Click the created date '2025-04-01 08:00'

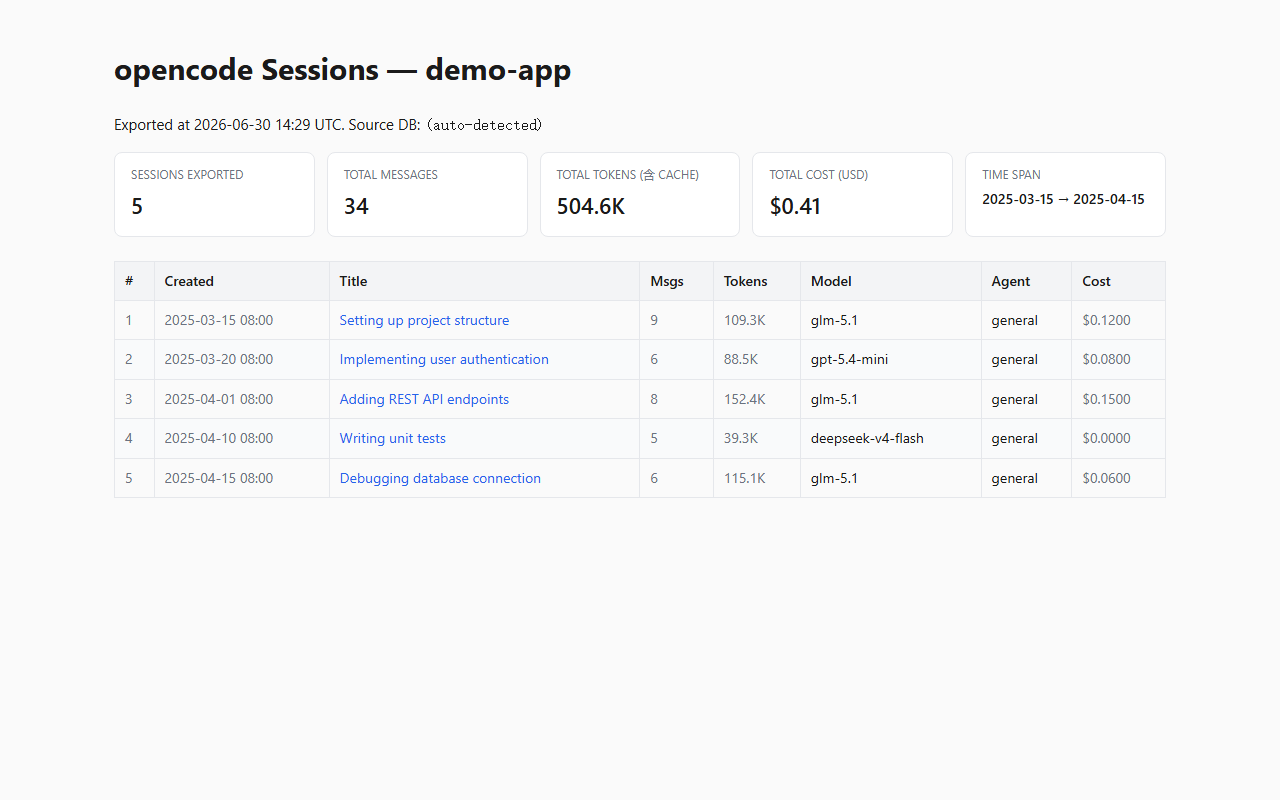[x=219, y=399]
